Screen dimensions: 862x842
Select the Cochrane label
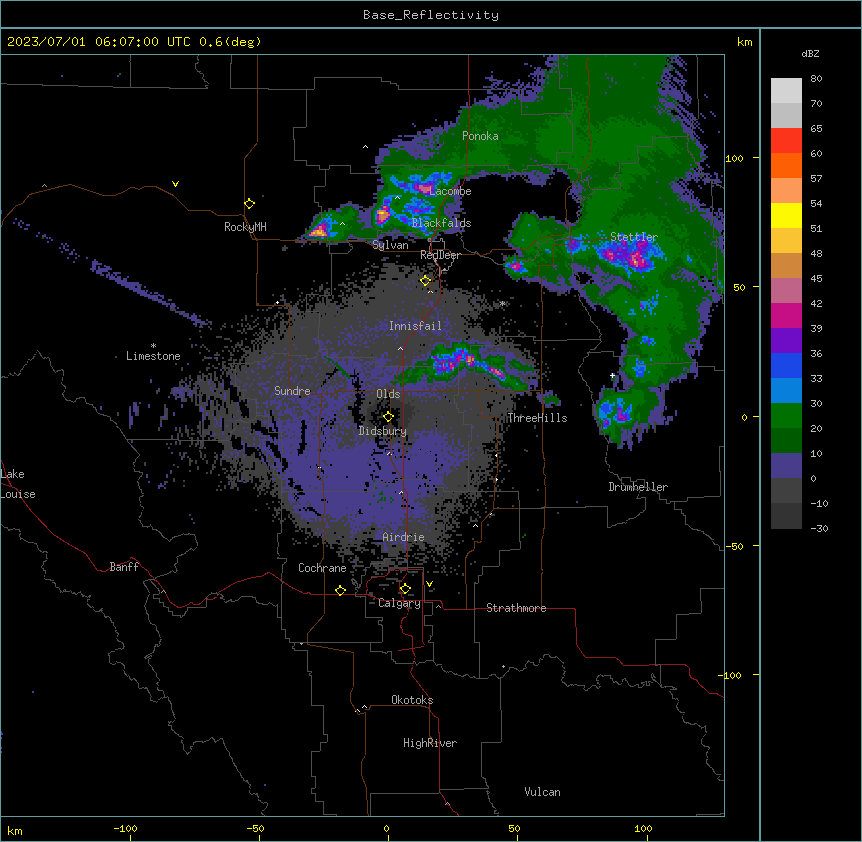point(322,568)
